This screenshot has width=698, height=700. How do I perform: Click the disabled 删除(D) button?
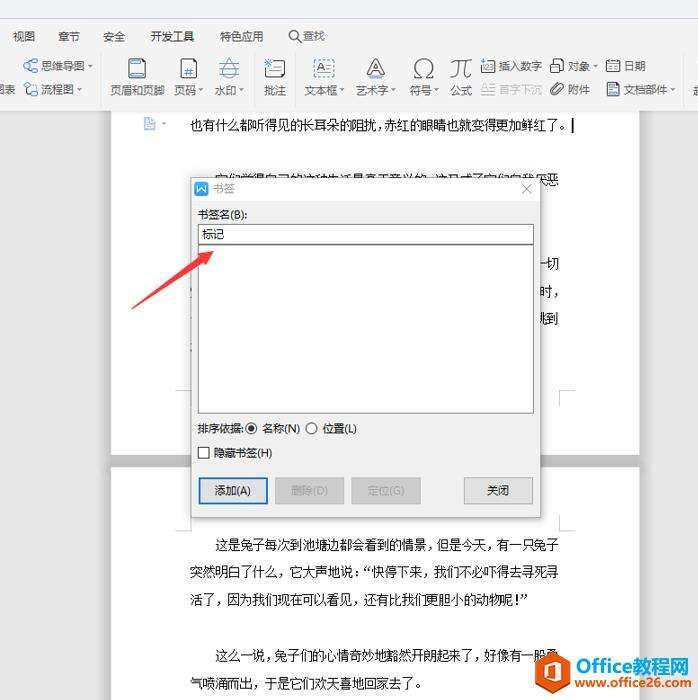click(x=309, y=491)
